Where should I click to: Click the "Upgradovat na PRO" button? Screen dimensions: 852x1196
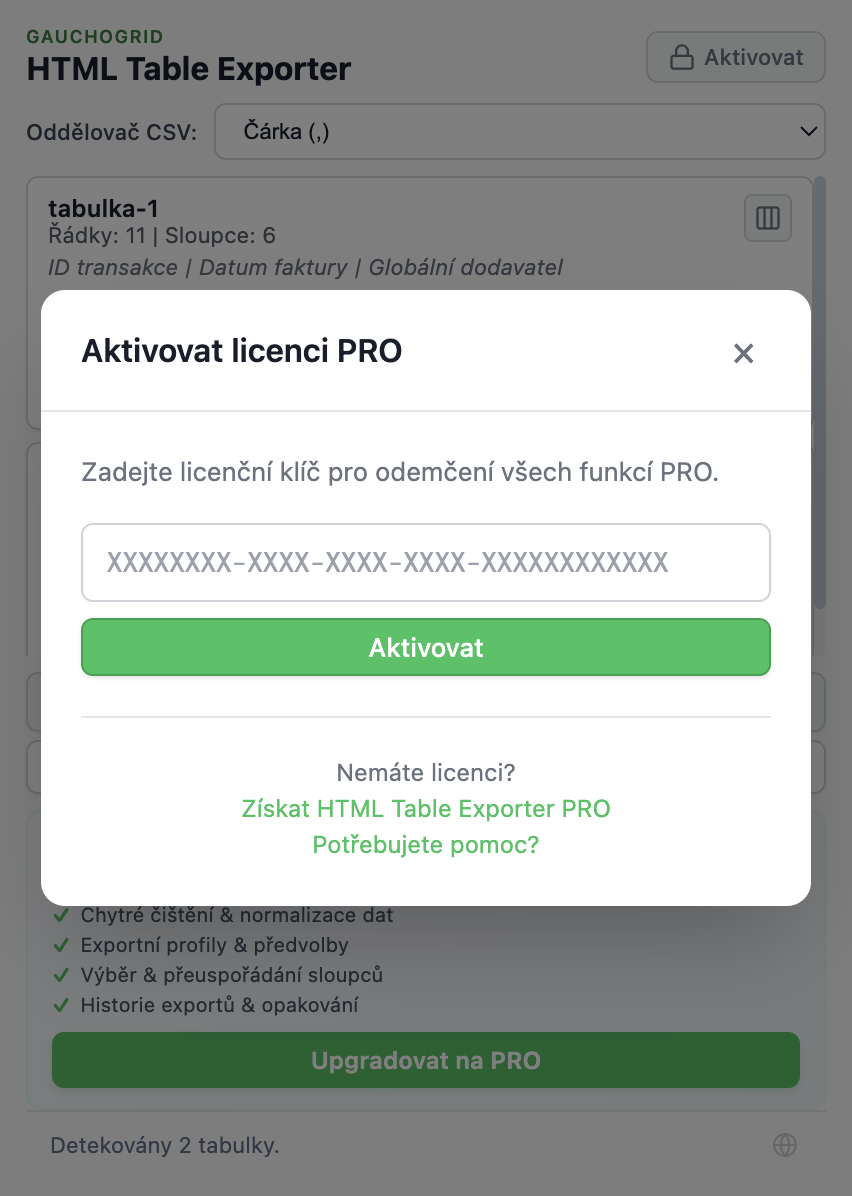coord(426,1060)
